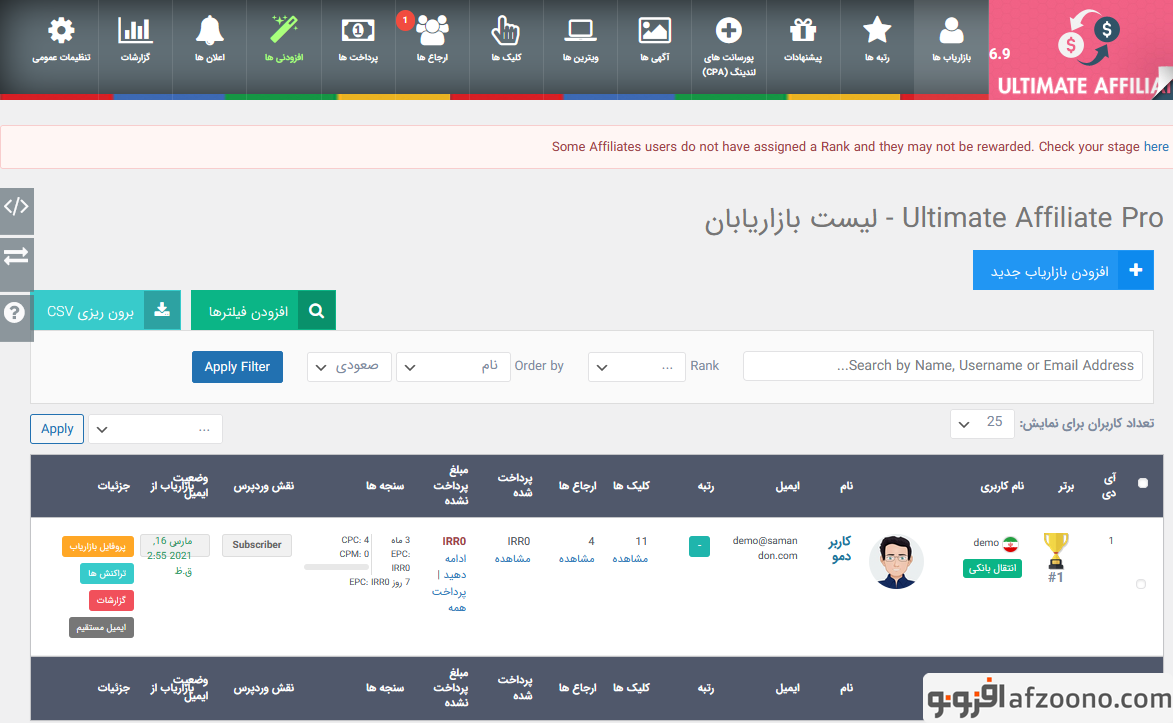Open affiliate profile orange button (پروفایل بازاریاب)
The height and width of the screenshot is (723, 1173).
coord(98,546)
